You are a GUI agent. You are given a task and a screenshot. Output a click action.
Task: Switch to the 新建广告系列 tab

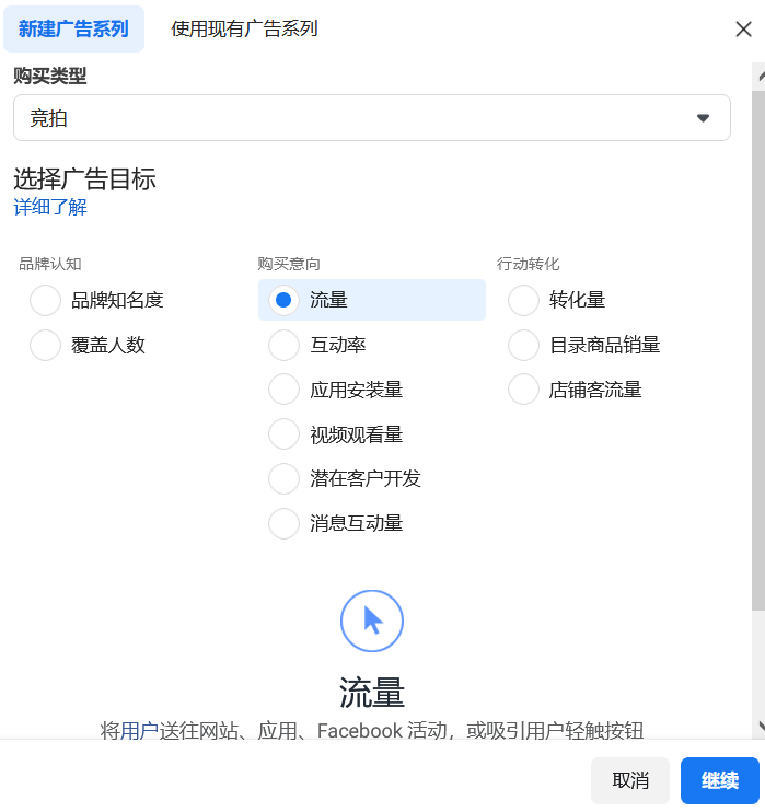[x=74, y=29]
